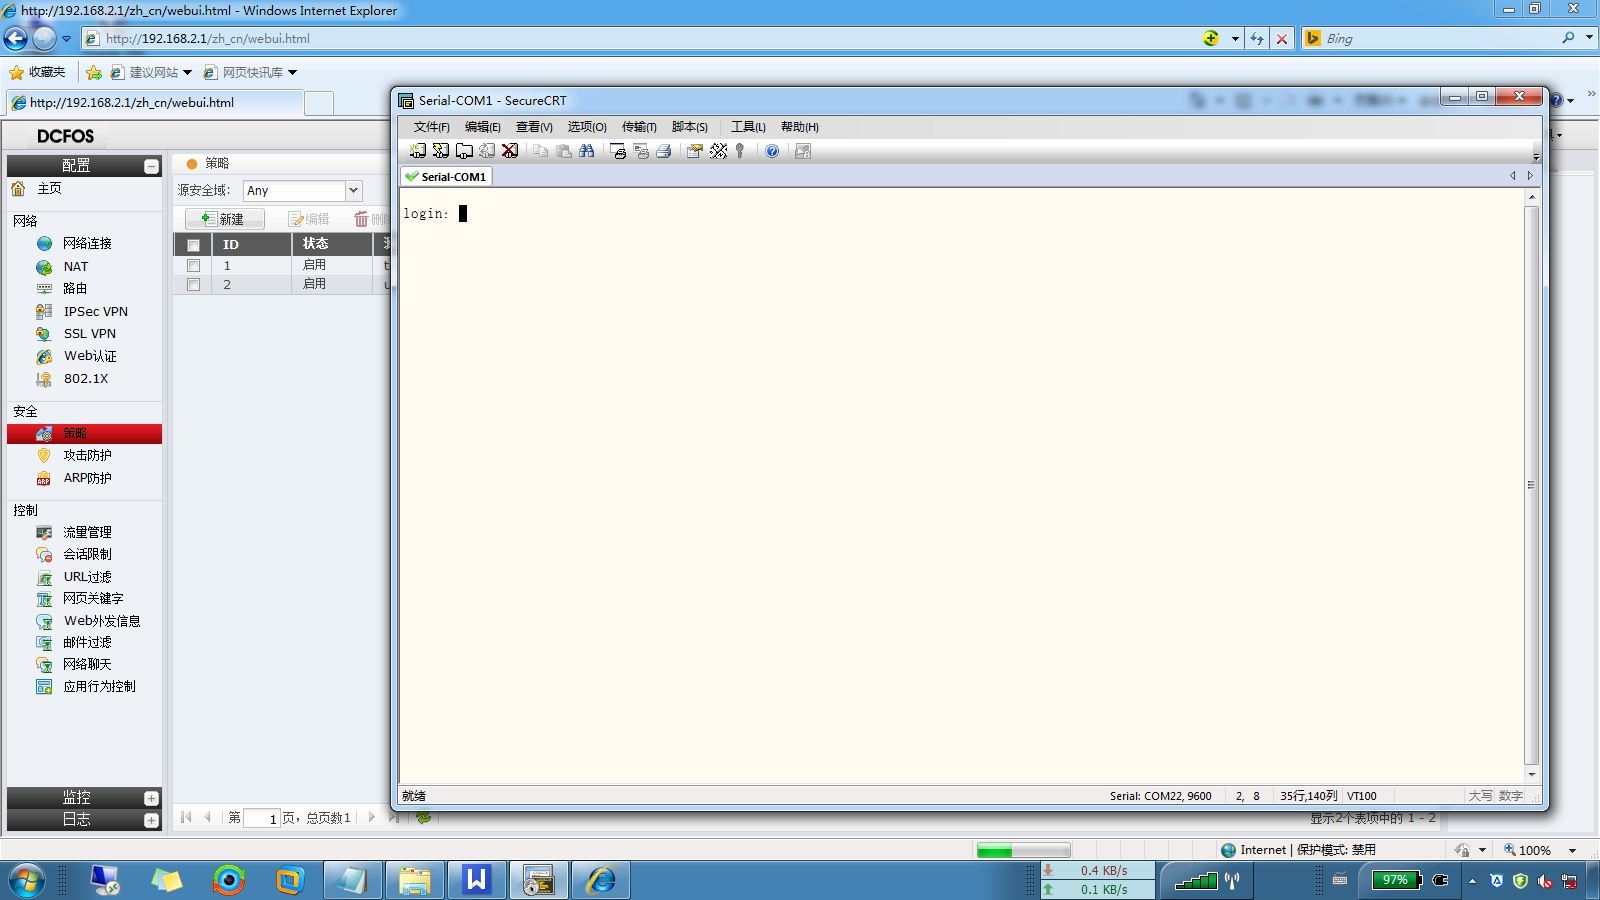The height and width of the screenshot is (900, 1600).
Task: Click the Keymap Editor icon in SecureCRT toolbar
Action: point(718,151)
